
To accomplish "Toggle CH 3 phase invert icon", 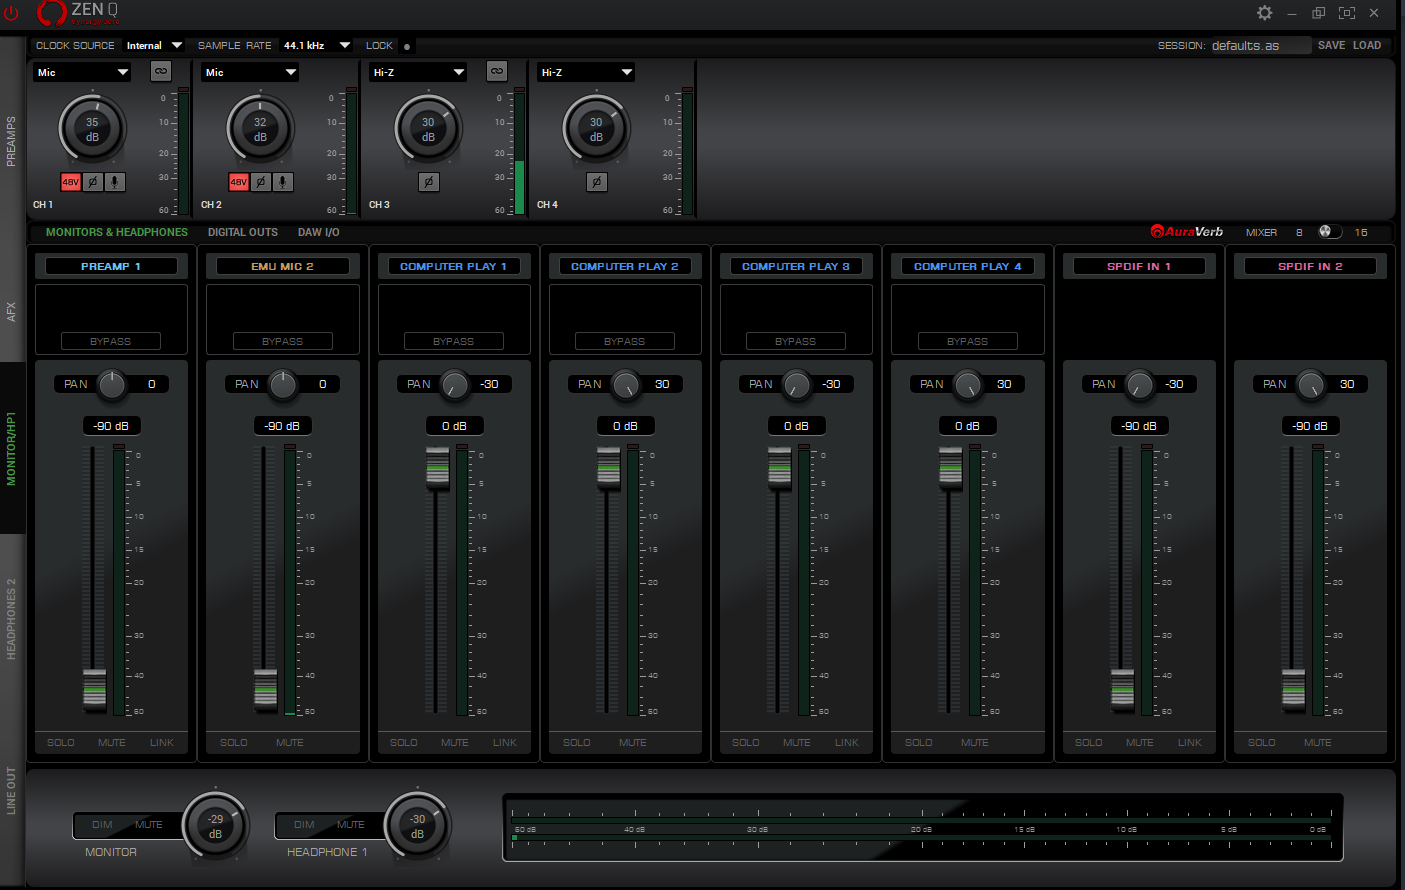I will tap(429, 182).
